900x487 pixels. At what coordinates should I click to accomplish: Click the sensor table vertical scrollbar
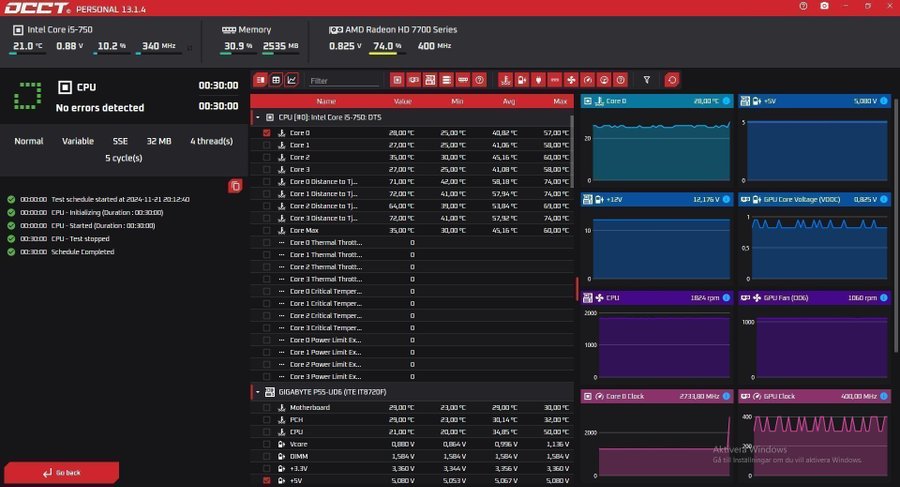click(x=572, y=151)
